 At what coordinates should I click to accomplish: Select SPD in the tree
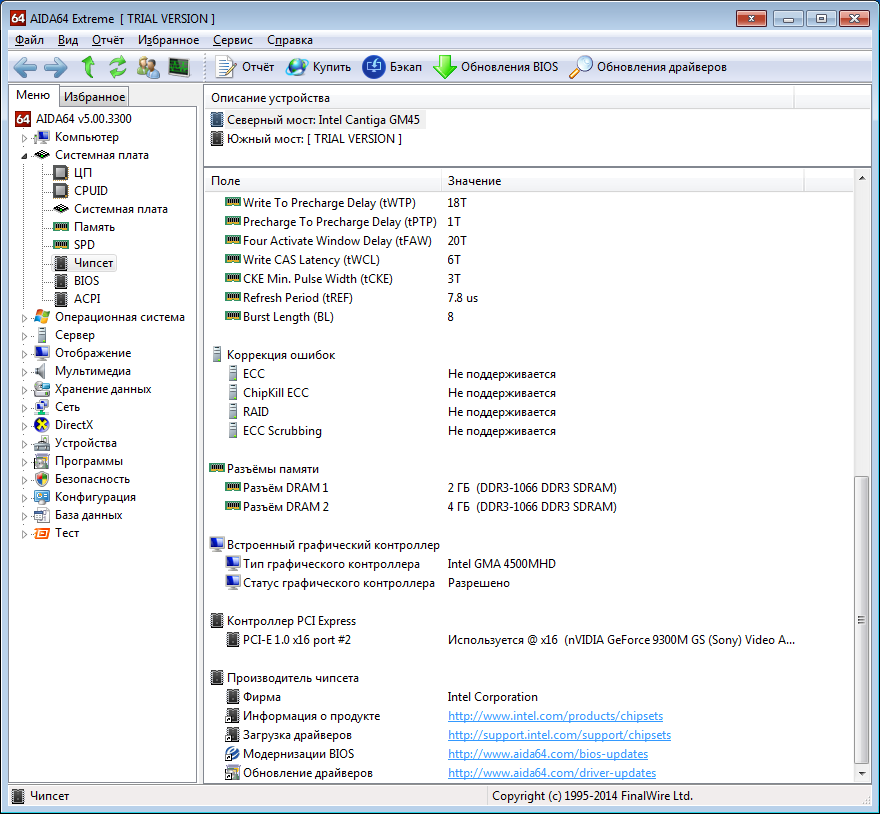[84, 245]
